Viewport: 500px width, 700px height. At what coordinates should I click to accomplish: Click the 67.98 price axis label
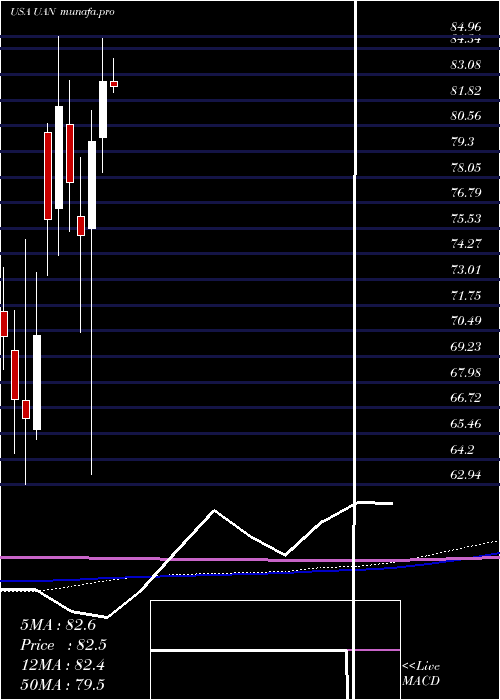(466, 372)
